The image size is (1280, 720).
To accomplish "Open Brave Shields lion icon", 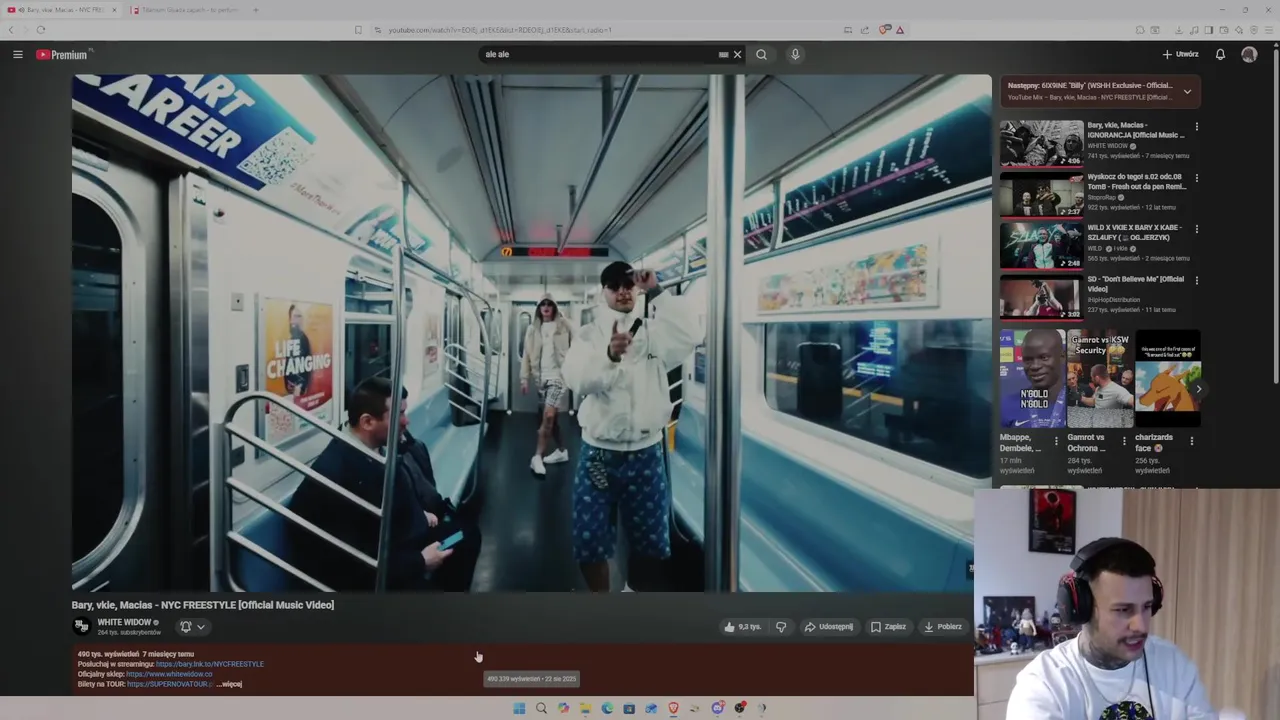I will [x=884, y=30].
